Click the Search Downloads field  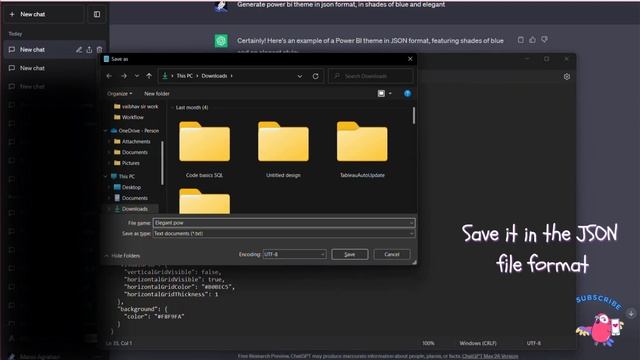[371, 76]
